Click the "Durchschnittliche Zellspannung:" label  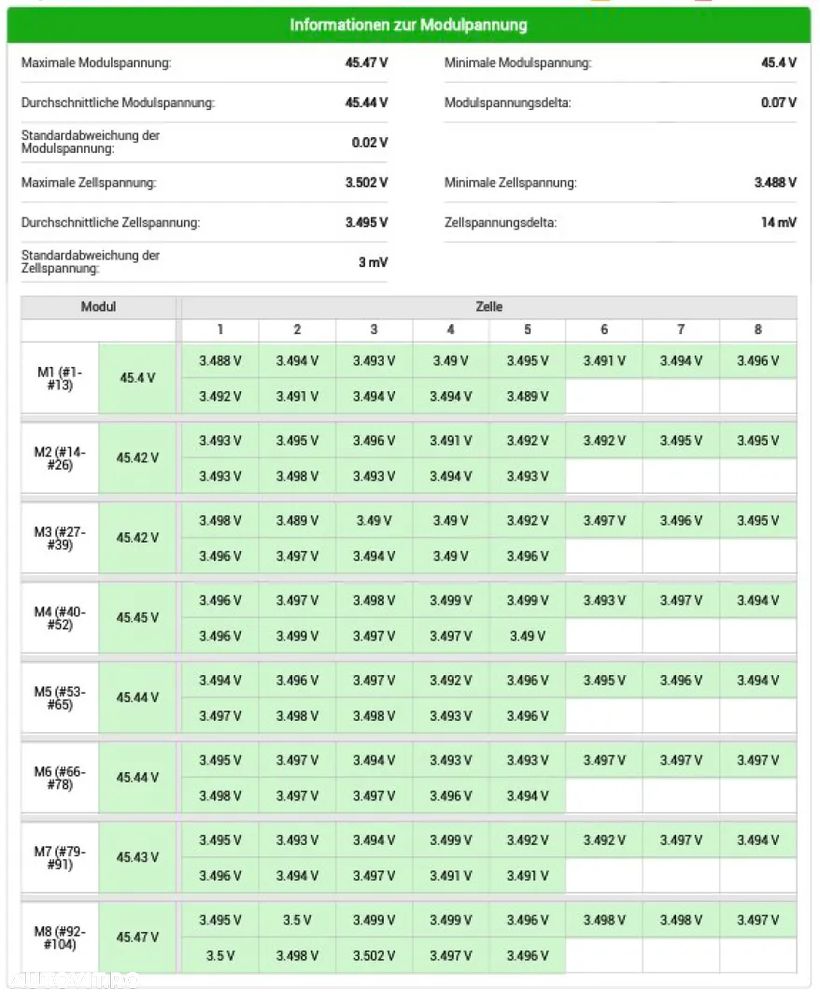[111, 222]
